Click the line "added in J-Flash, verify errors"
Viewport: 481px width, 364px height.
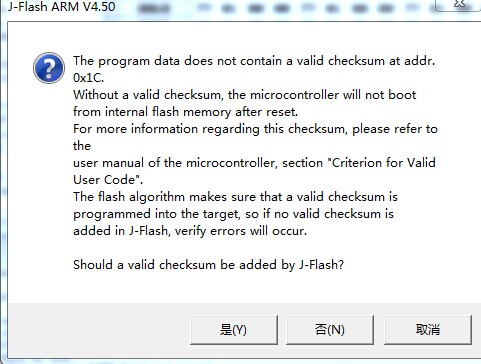pos(190,231)
